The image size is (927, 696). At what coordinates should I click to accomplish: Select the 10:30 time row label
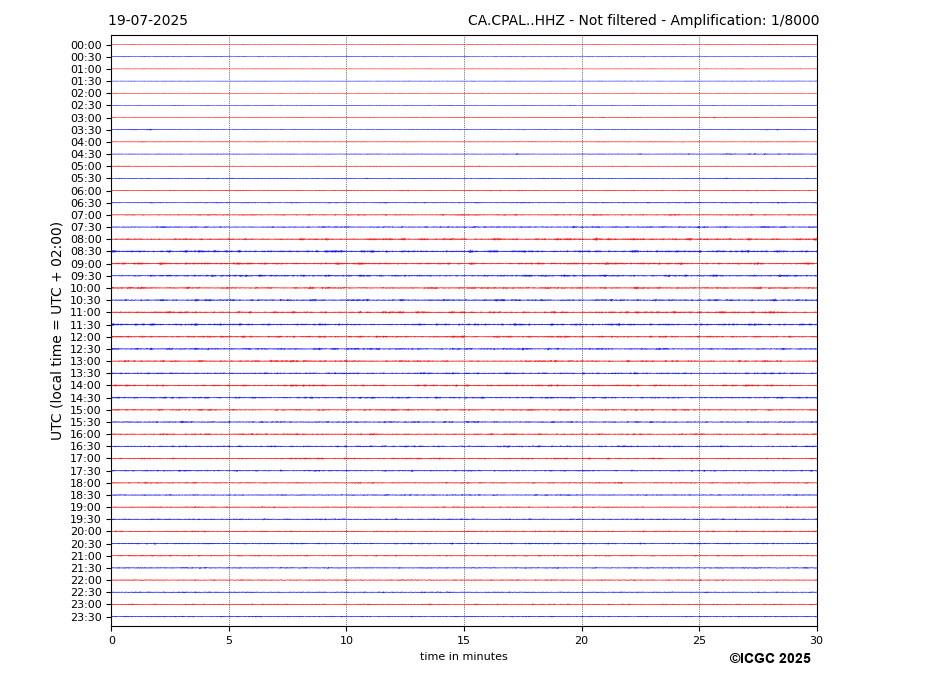click(x=86, y=300)
